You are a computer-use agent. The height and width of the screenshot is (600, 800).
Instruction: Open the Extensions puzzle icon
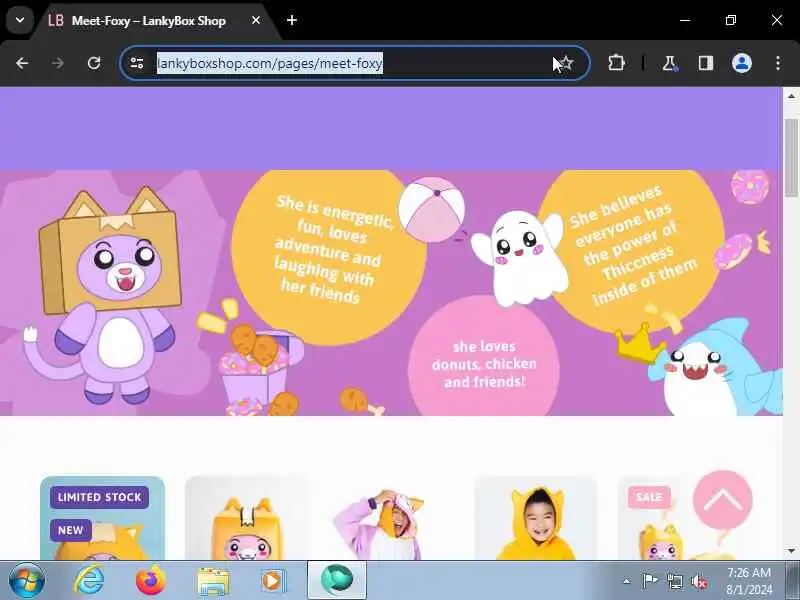coord(616,63)
